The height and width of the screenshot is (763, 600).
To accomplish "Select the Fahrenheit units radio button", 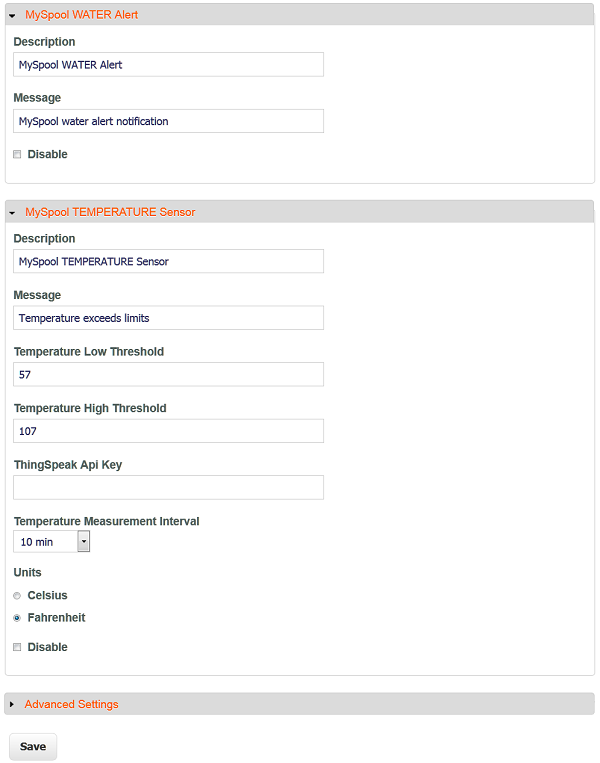I will 17,618.
